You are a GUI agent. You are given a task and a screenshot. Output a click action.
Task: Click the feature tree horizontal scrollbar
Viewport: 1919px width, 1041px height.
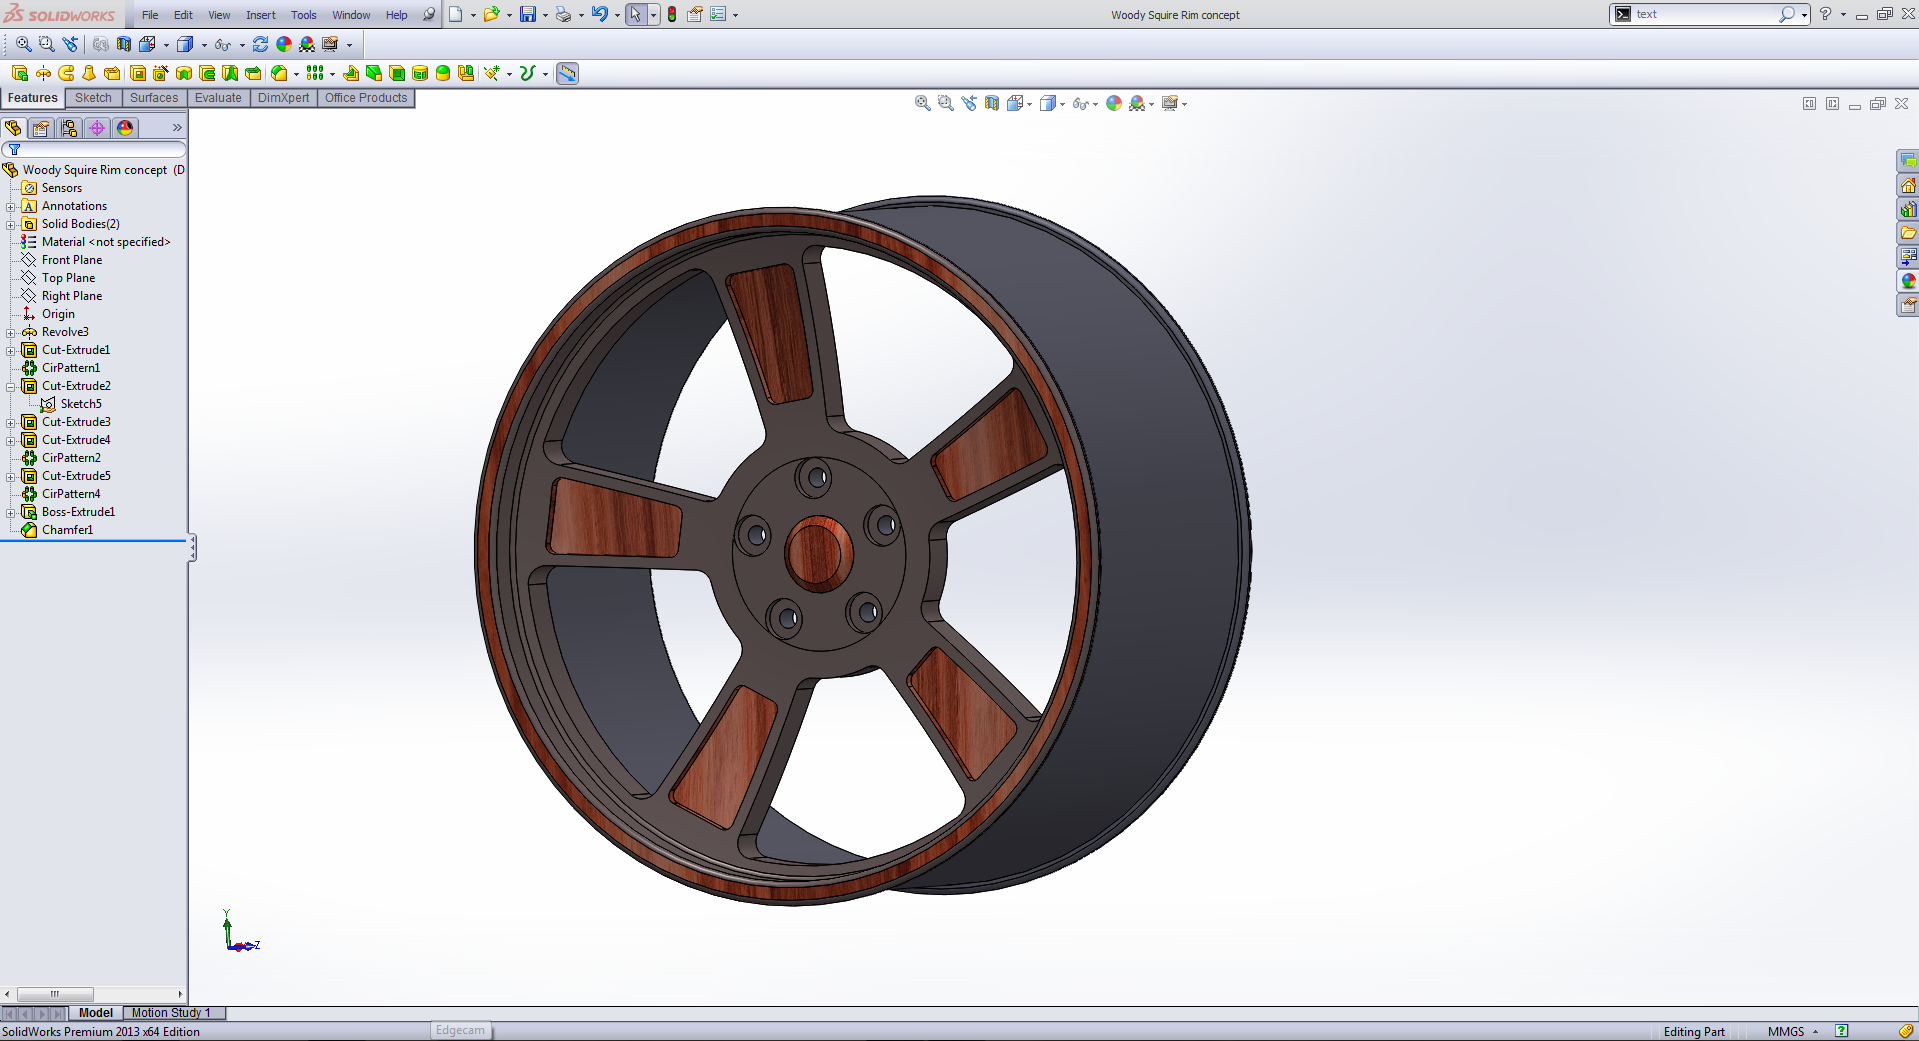[94, 994]
